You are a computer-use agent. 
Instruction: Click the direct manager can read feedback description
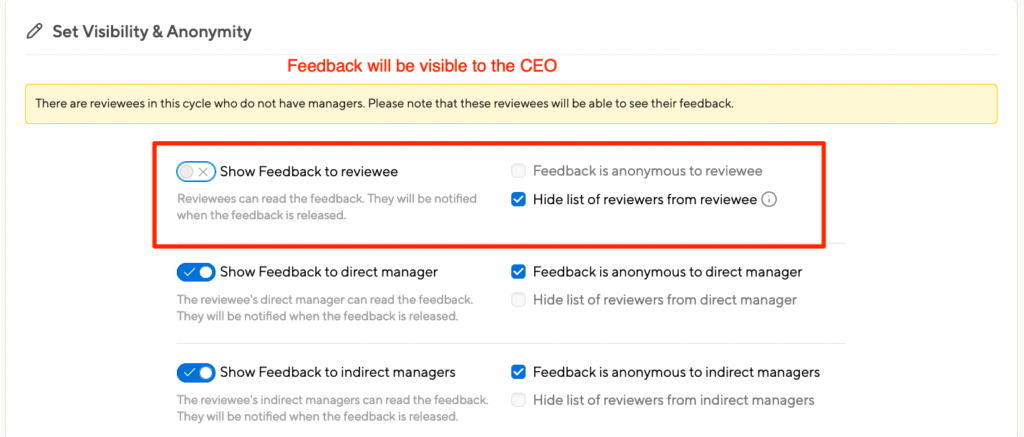tap(325, 308)
